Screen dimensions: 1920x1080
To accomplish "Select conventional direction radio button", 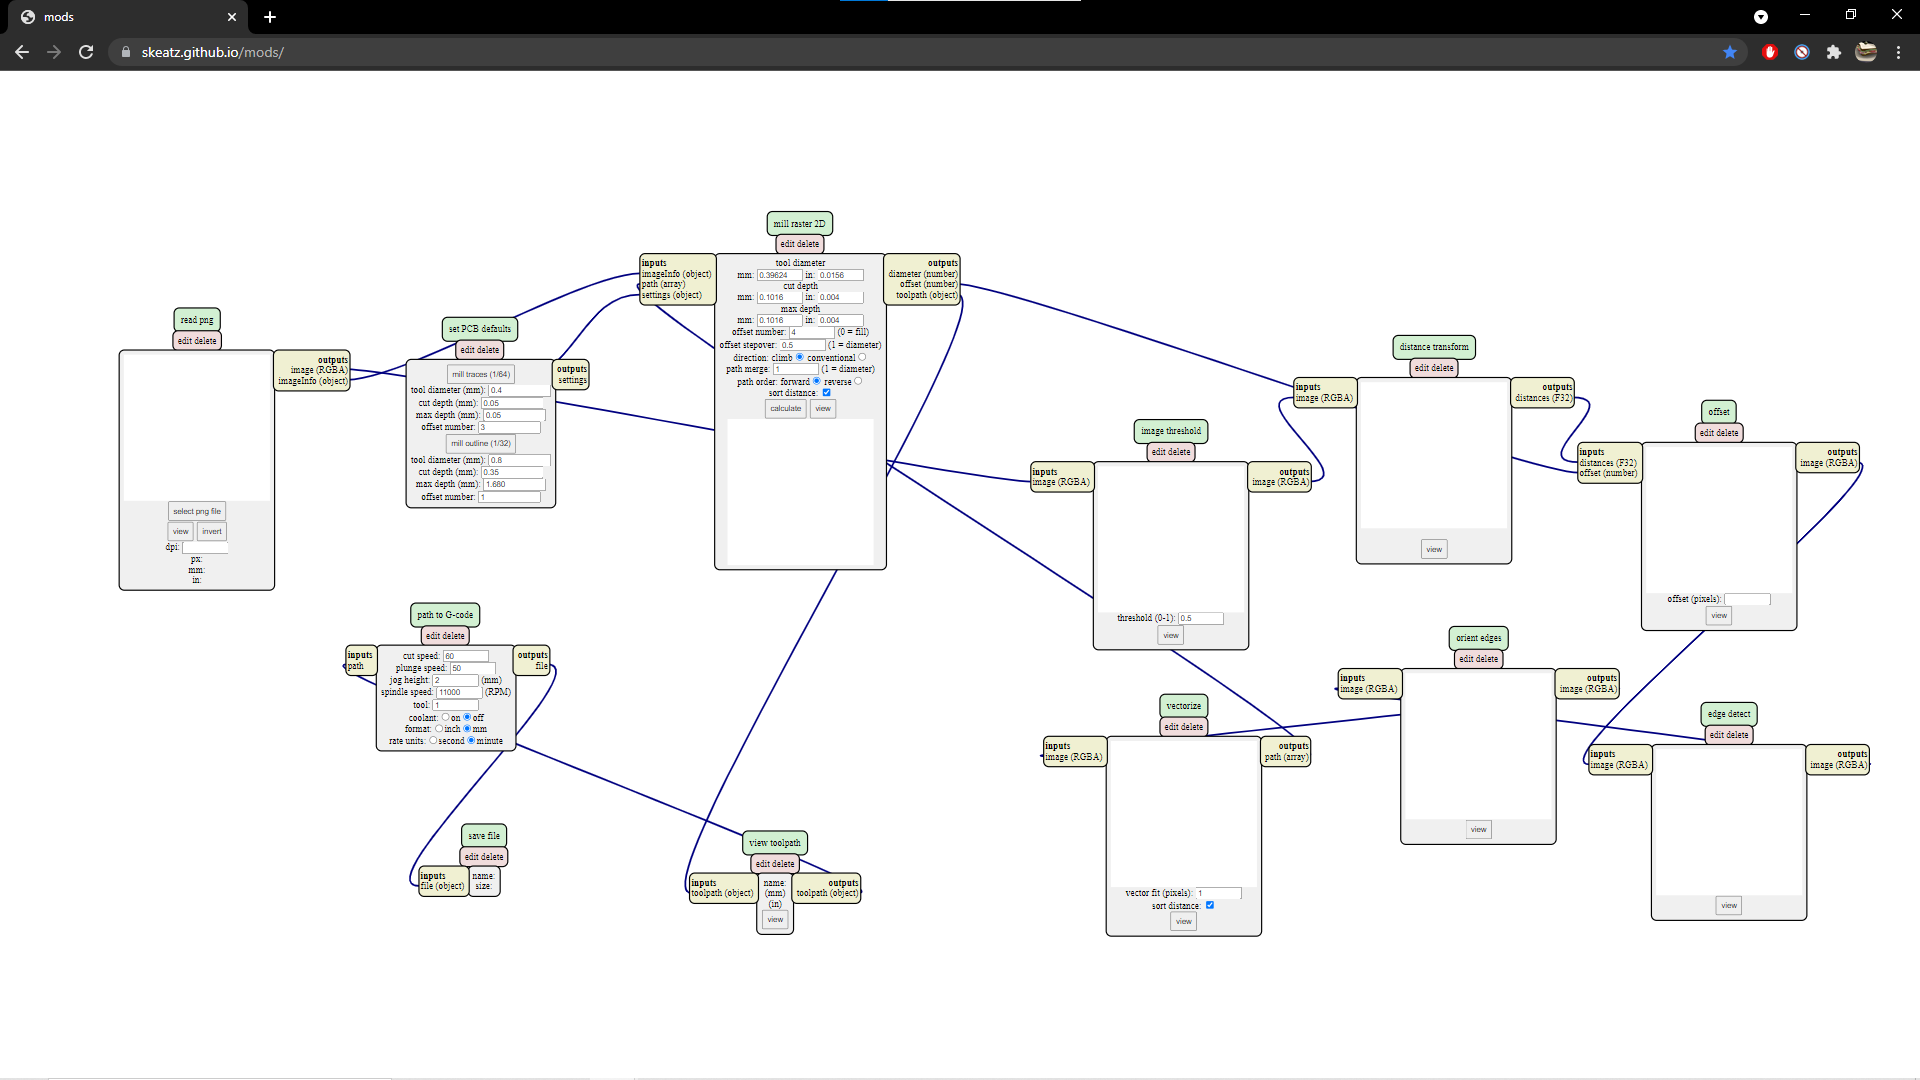I will pyautogui.click(x=862, y=357).
